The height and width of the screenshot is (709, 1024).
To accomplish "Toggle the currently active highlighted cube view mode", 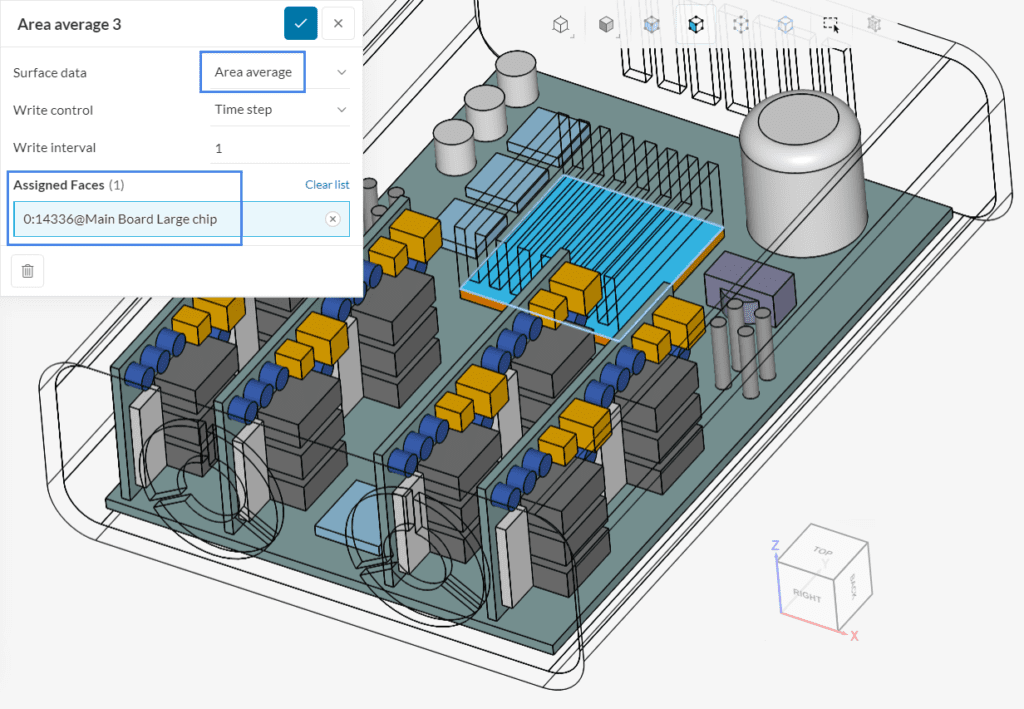I will click(695, 25).
